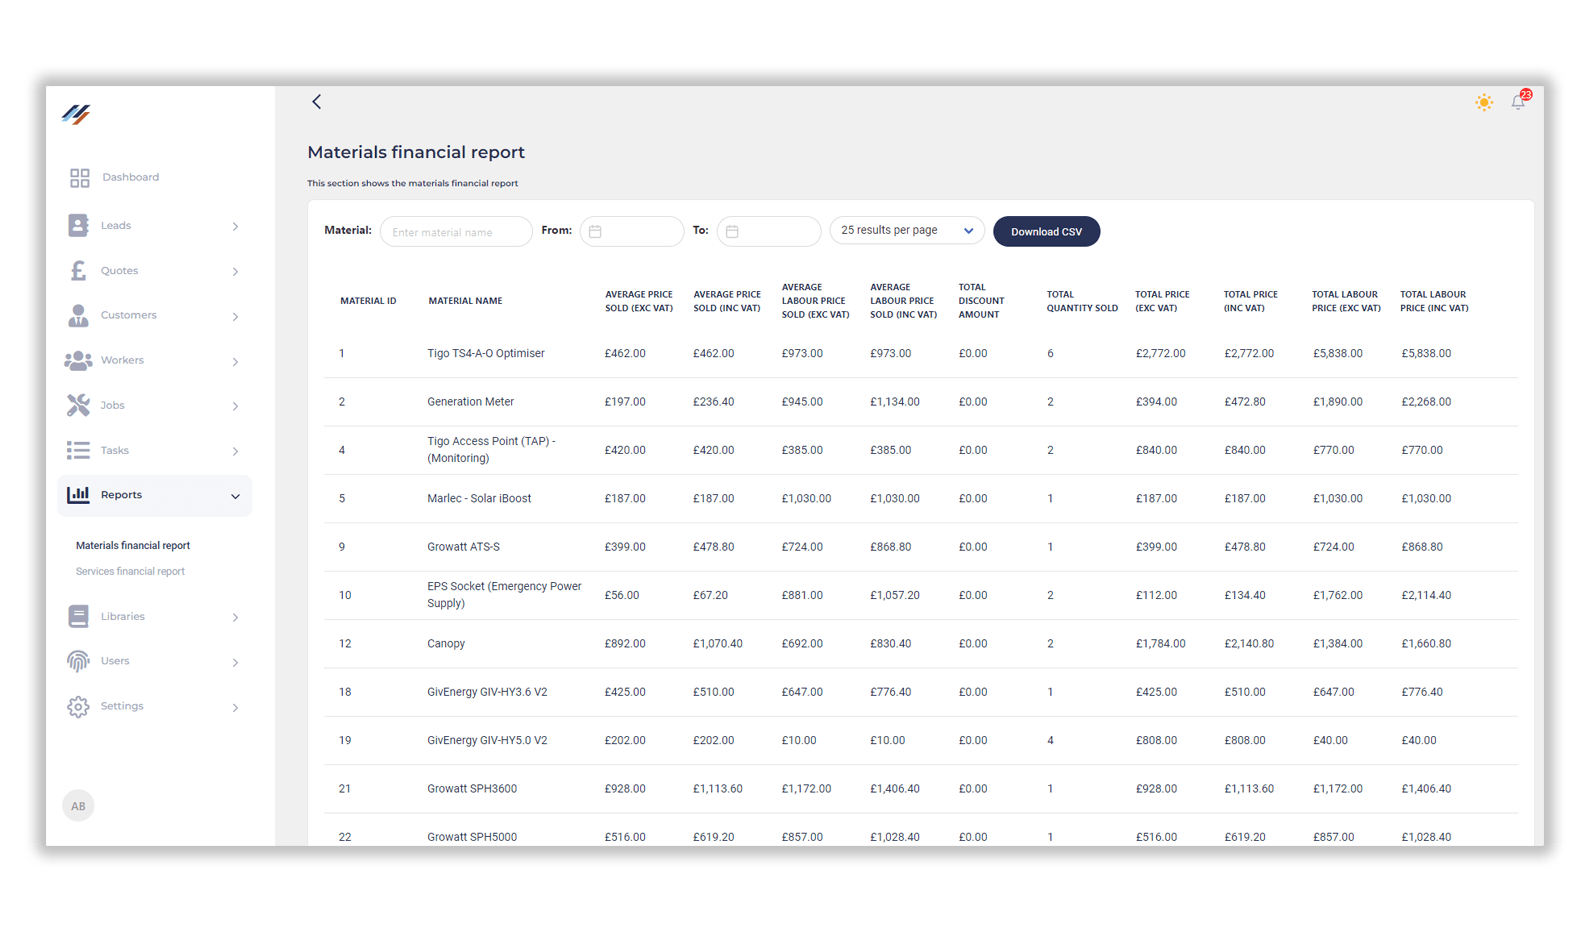The width and height of the screenshot is (1590, 932).
Task: Expand the Customers submenu chevron
Action: coord(235,317)
